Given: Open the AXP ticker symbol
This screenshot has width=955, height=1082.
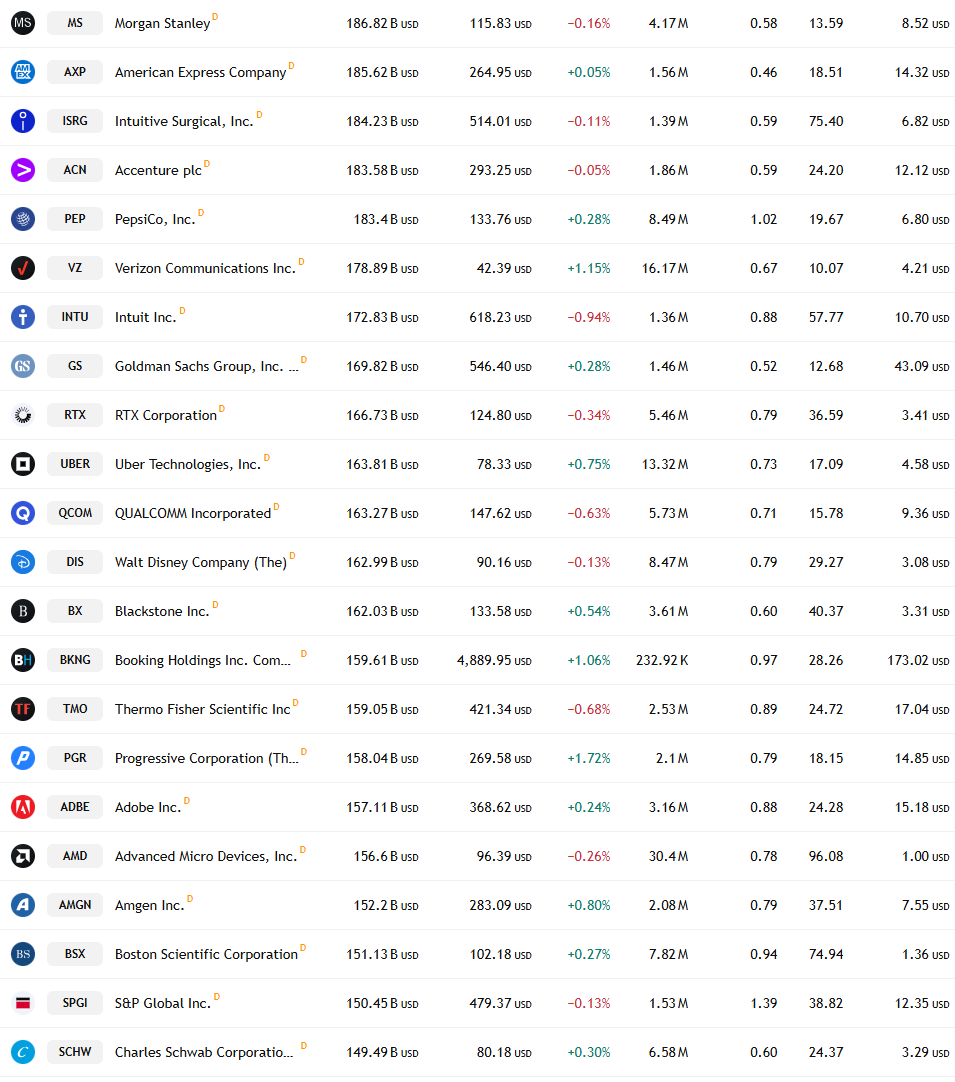Looking at the screenshot, I should [75, 72].
